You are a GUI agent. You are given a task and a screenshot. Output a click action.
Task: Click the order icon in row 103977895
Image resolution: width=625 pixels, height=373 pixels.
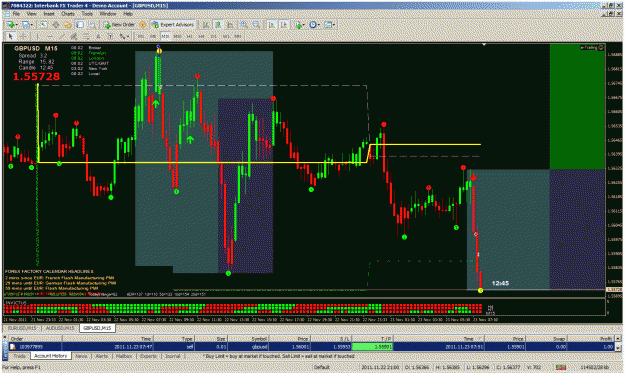(x=13, y=347)
